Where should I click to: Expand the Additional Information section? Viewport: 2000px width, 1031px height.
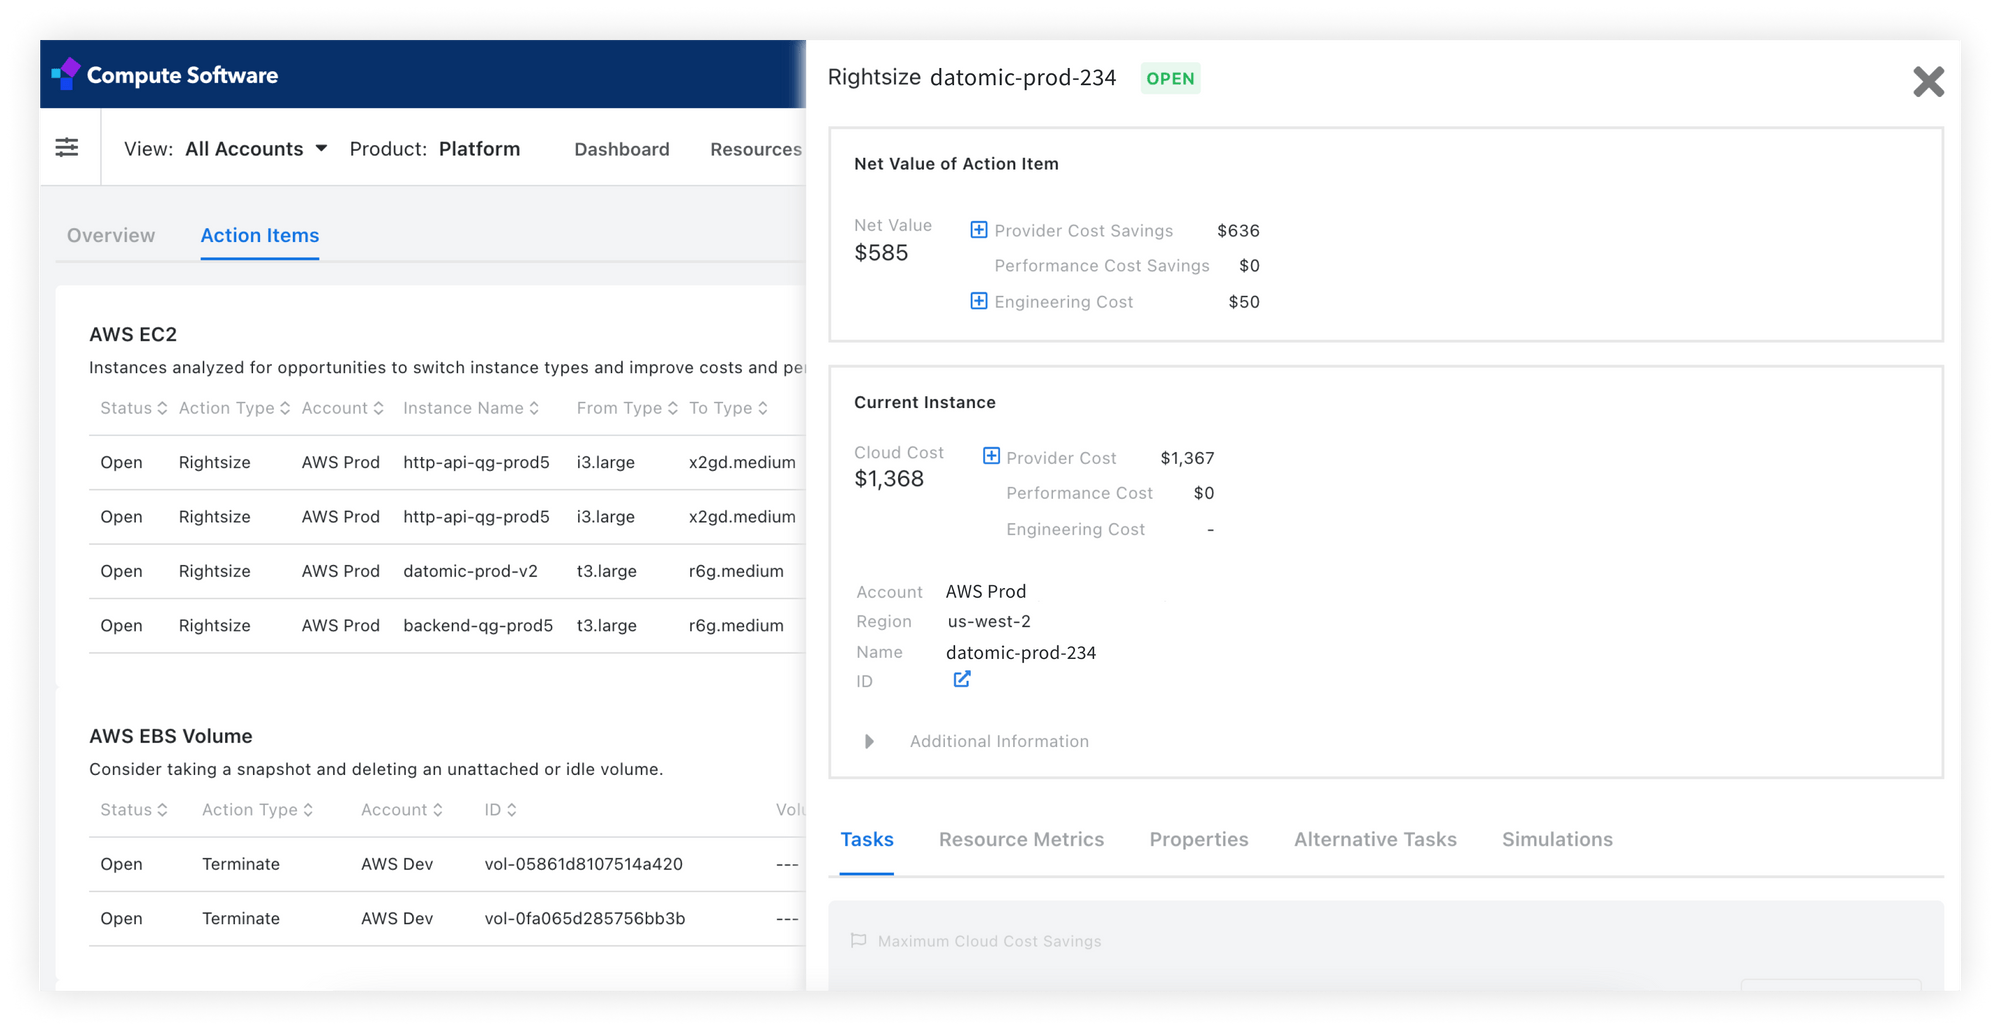pyautogui.click(x=869, y=742)
